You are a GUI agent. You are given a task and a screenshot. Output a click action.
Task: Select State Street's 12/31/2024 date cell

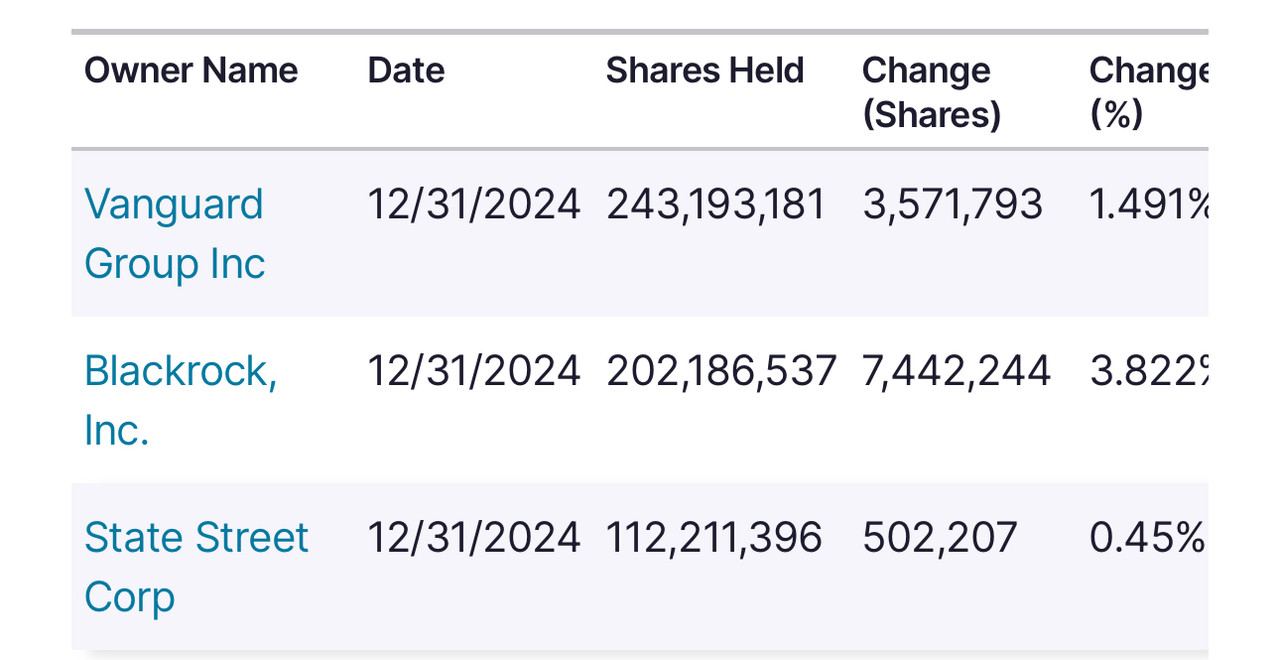click(474, 537)
